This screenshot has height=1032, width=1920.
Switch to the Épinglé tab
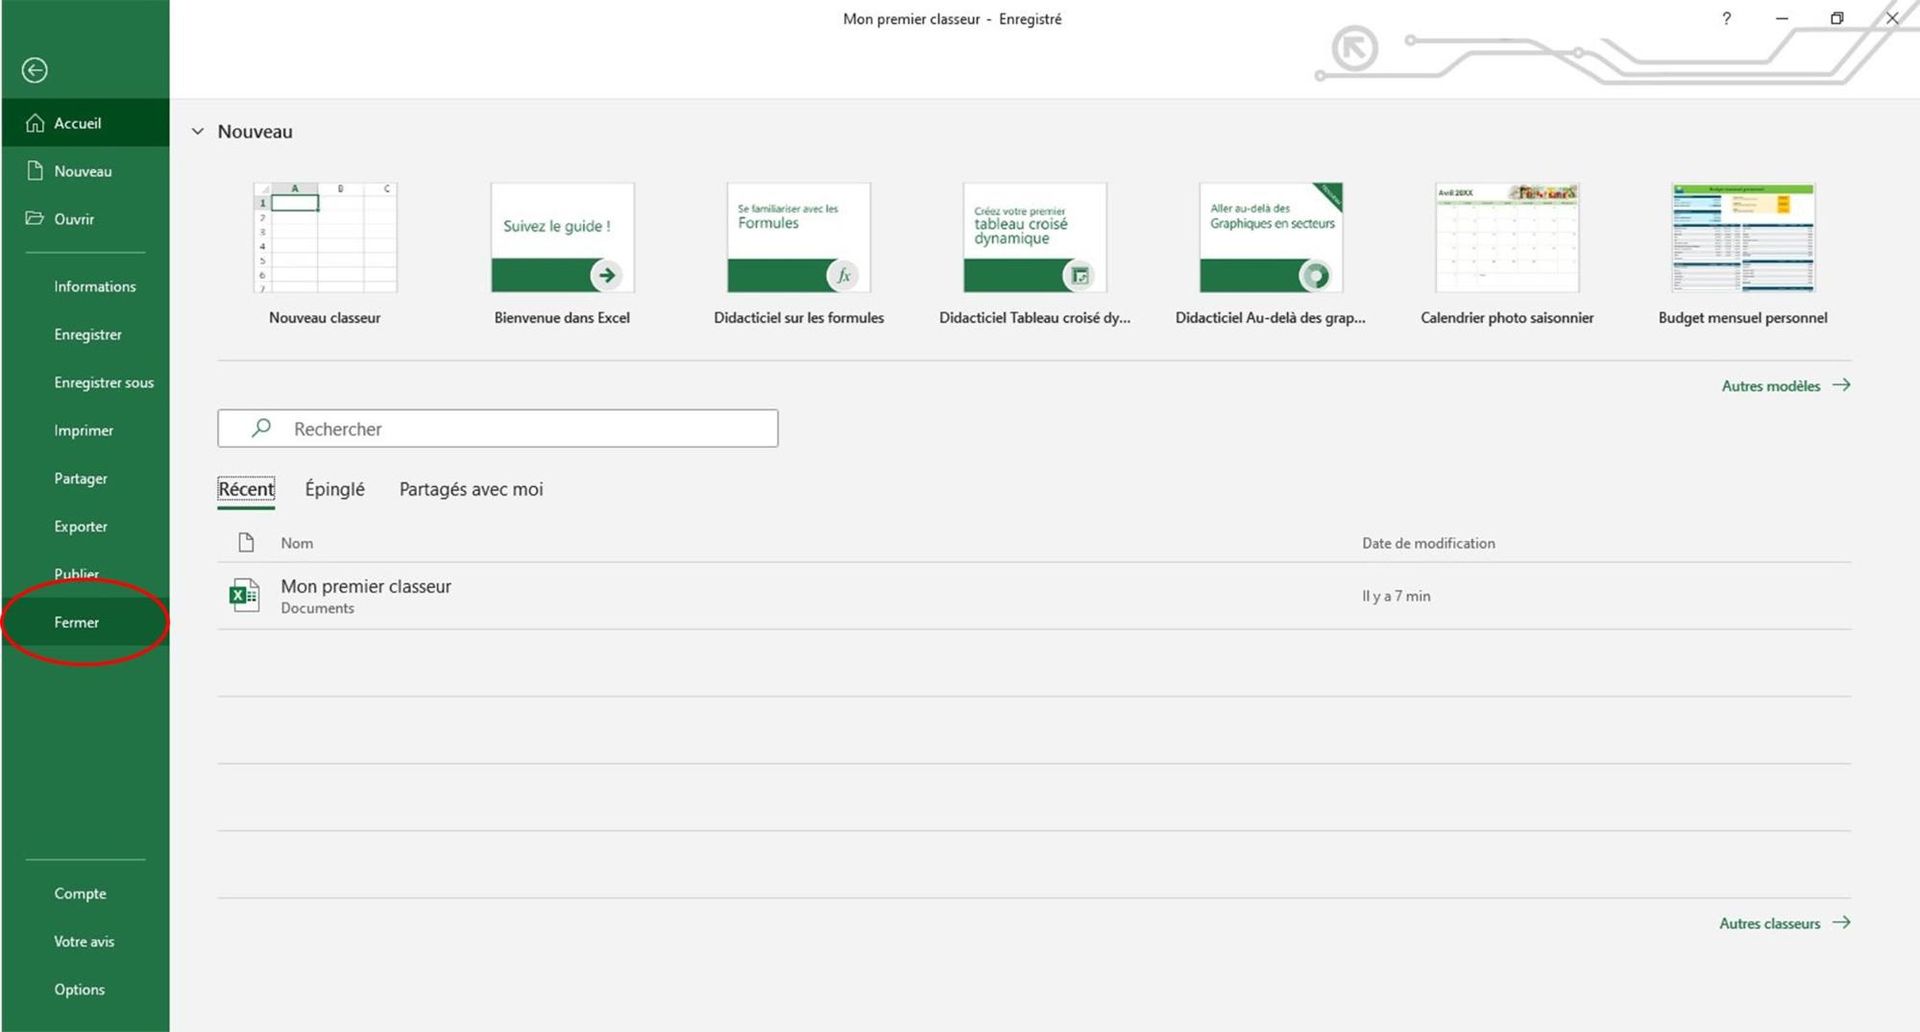(335, 489)
